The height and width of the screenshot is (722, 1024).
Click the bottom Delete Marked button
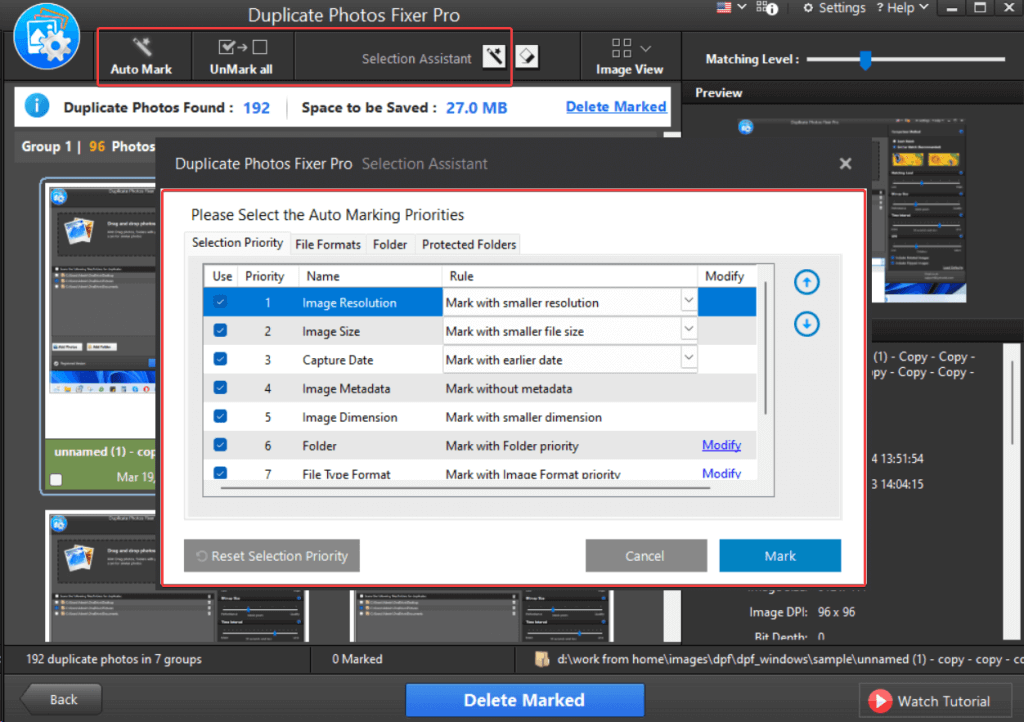[524, 700]
